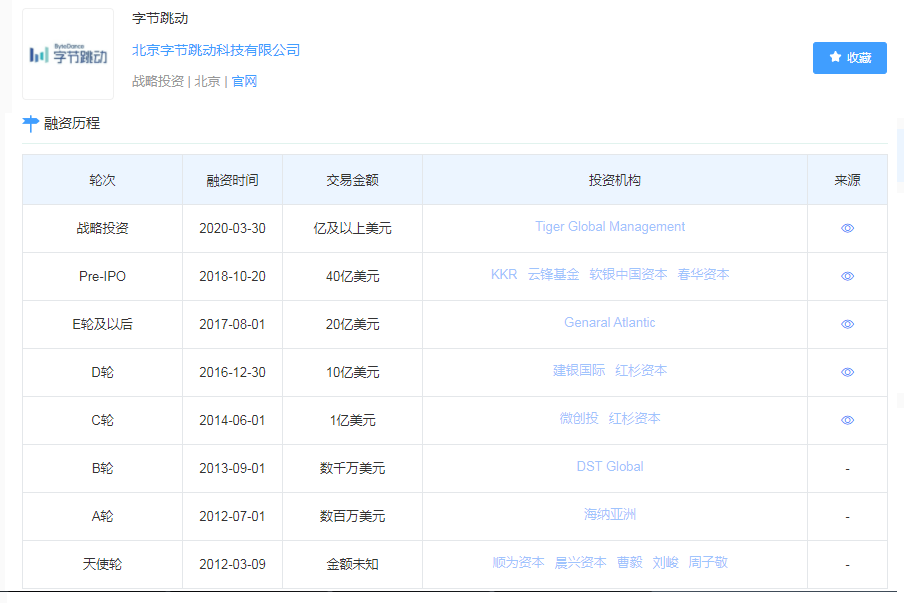This screenshot has width=904, height=603.
Task: Click the 投资机构 column header
Action: 615,180
